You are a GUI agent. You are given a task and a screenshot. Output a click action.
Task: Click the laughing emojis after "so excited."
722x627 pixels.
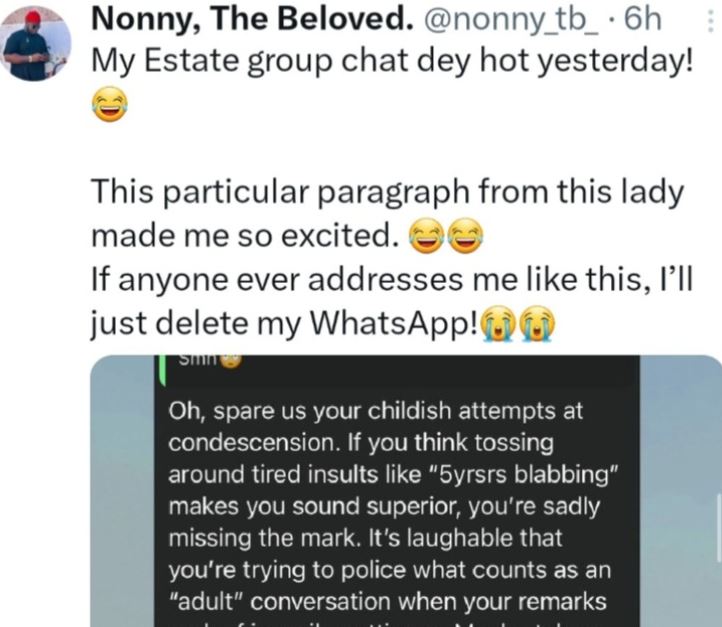(x=446, y=236)
